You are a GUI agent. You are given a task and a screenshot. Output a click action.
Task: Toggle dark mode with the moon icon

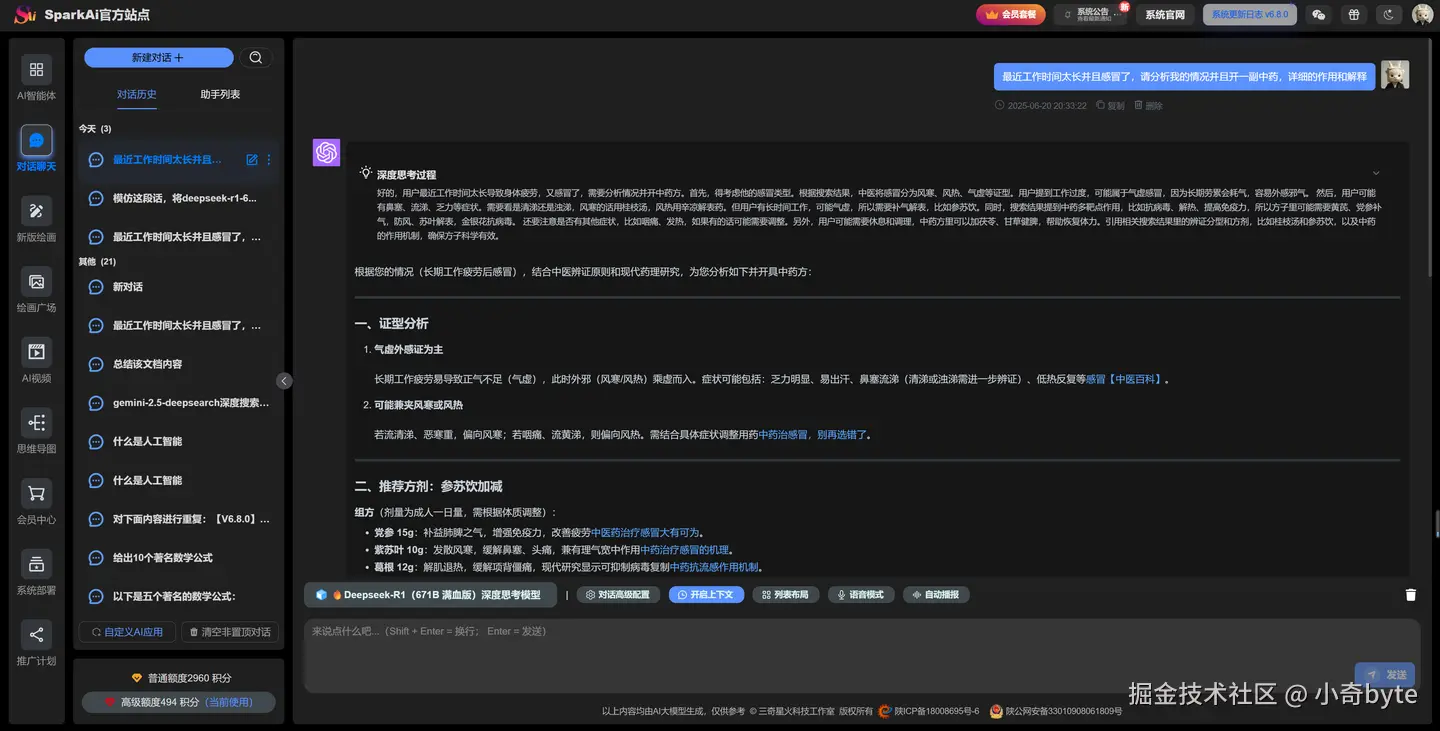tap(1388, 15)
